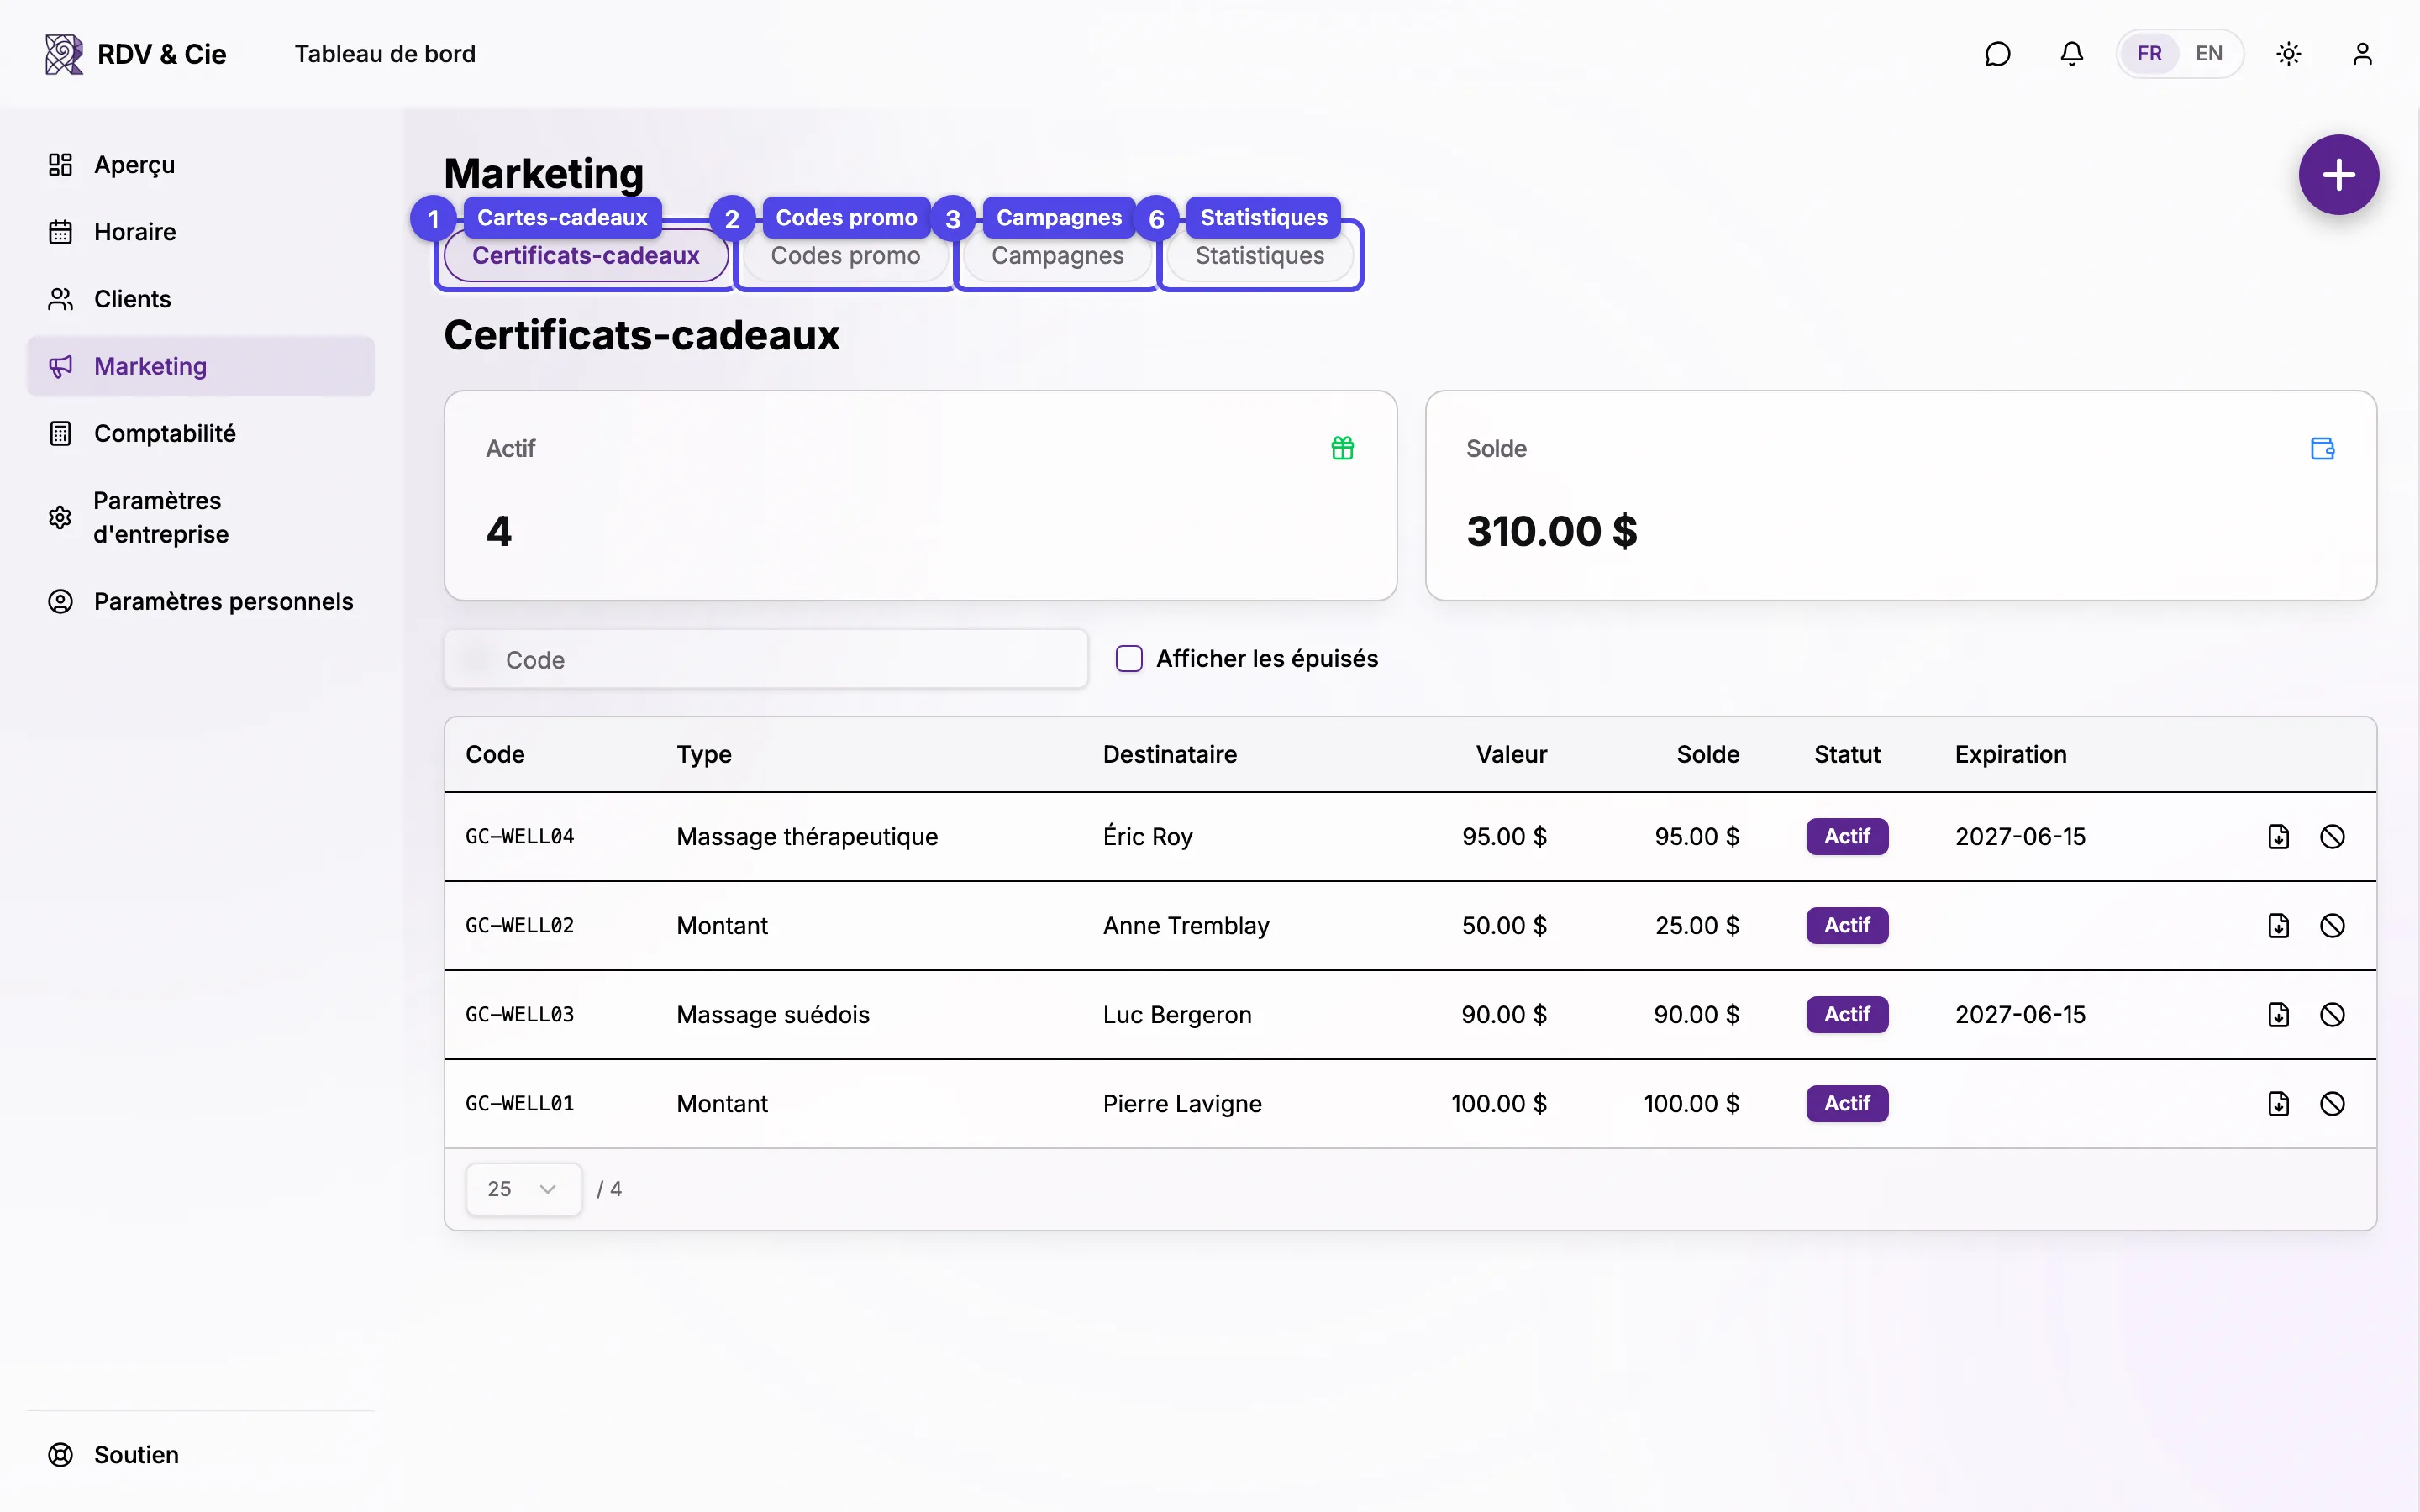Image resolution: width=2420 pixels, height=1512 pixels.
Task: Download the GC-WELL03 certificate file
Action: 2278,1015
